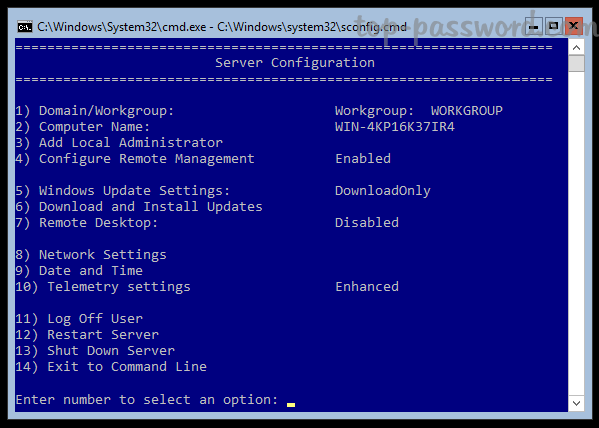This screenshot has width=599, height=428.
Task: Click the Remote Desktop Disabled status
Action: [x=367, y=222]
